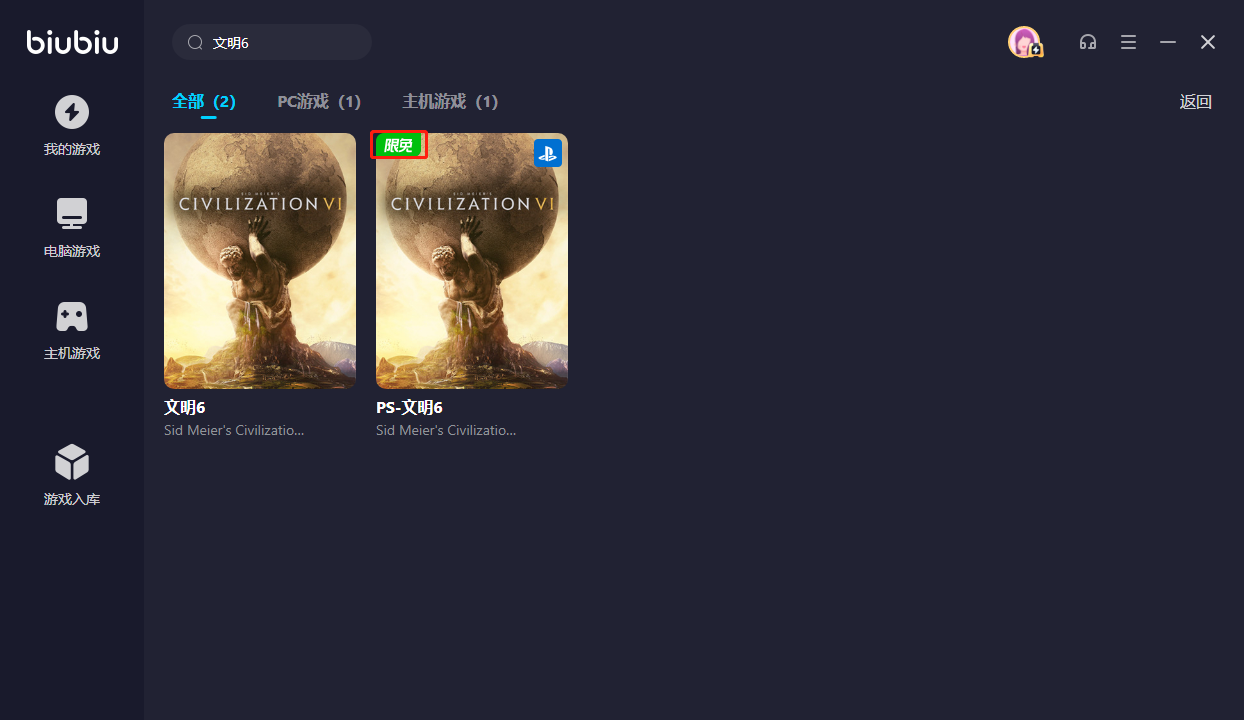
Task: Open customer support headset icon
Action: pyautogui.click(x=1088, y=42)
